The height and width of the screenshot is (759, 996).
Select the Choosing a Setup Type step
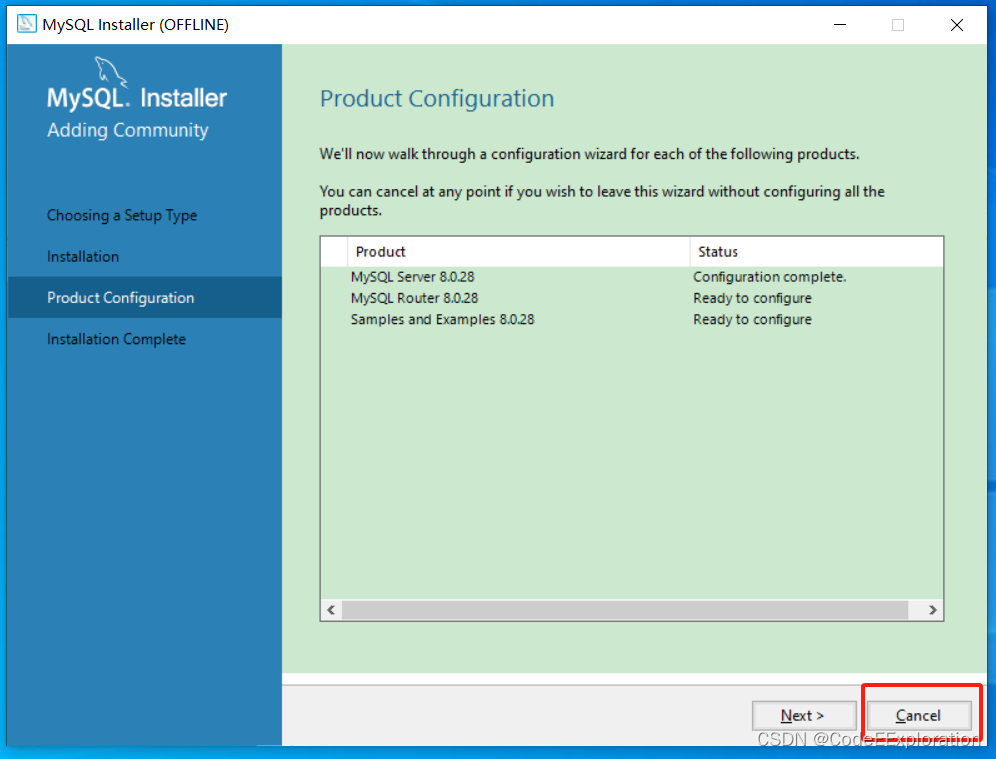[122, 215]
